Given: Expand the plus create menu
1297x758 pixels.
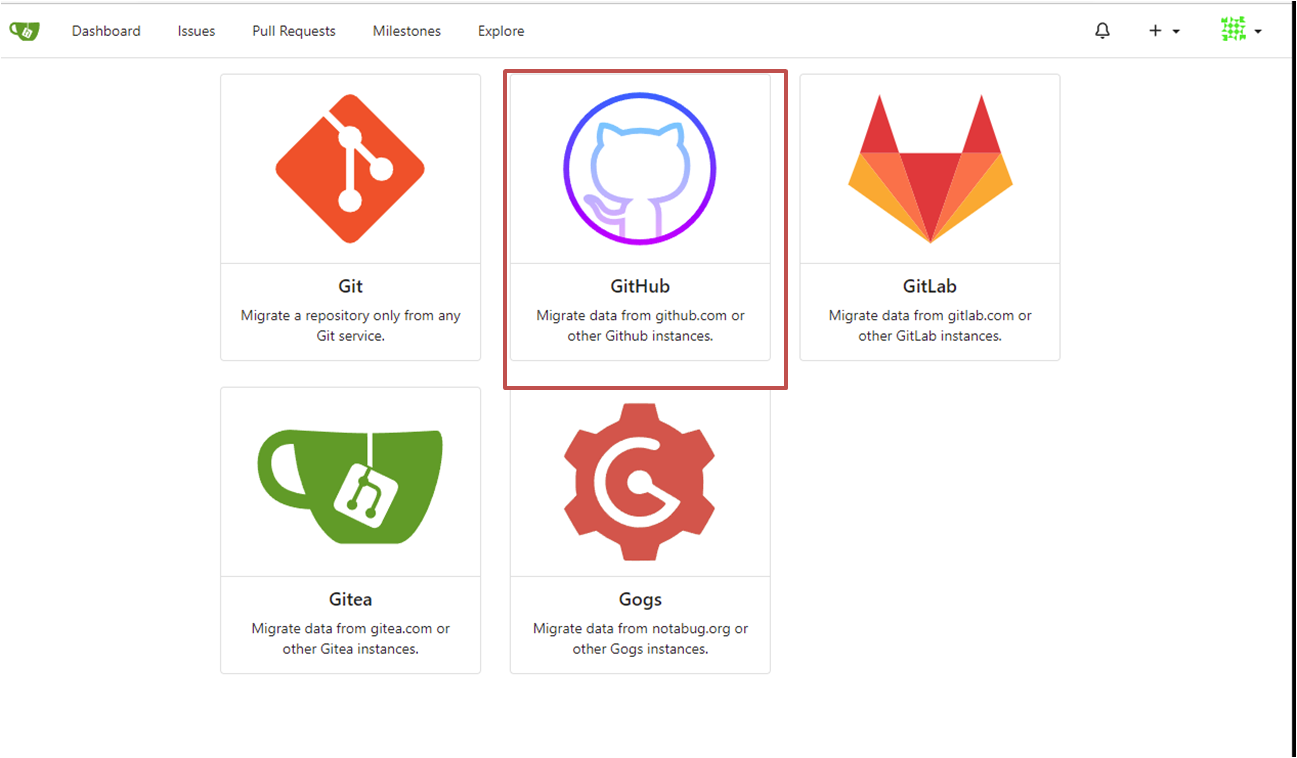Looking at the screenshot, I should 1164,31.
